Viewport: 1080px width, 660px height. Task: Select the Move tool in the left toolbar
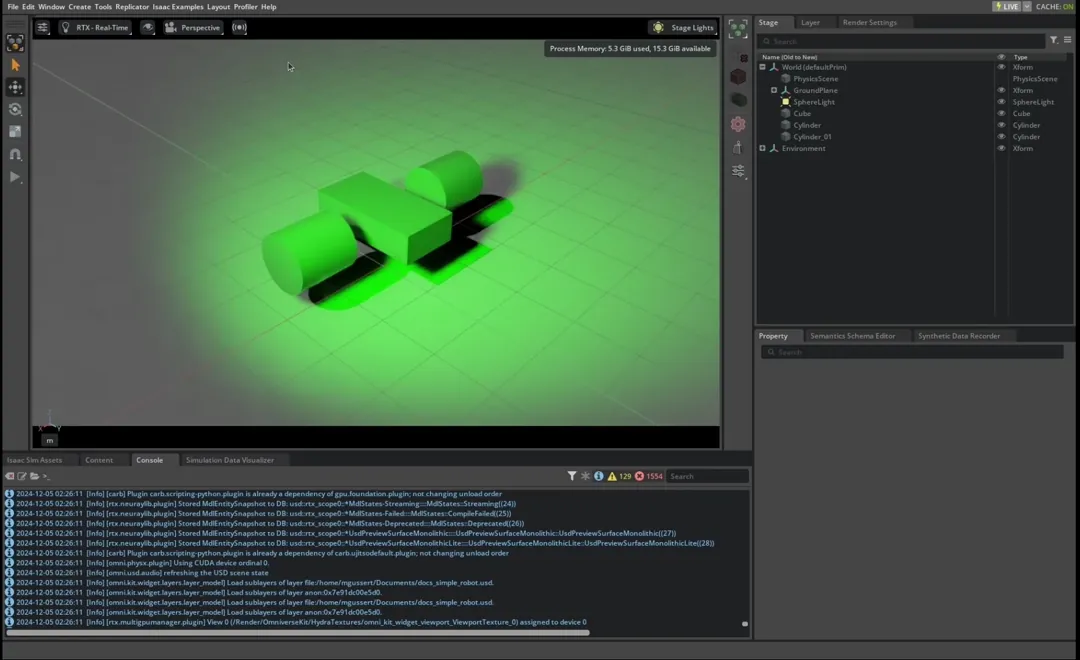(15, 87)
